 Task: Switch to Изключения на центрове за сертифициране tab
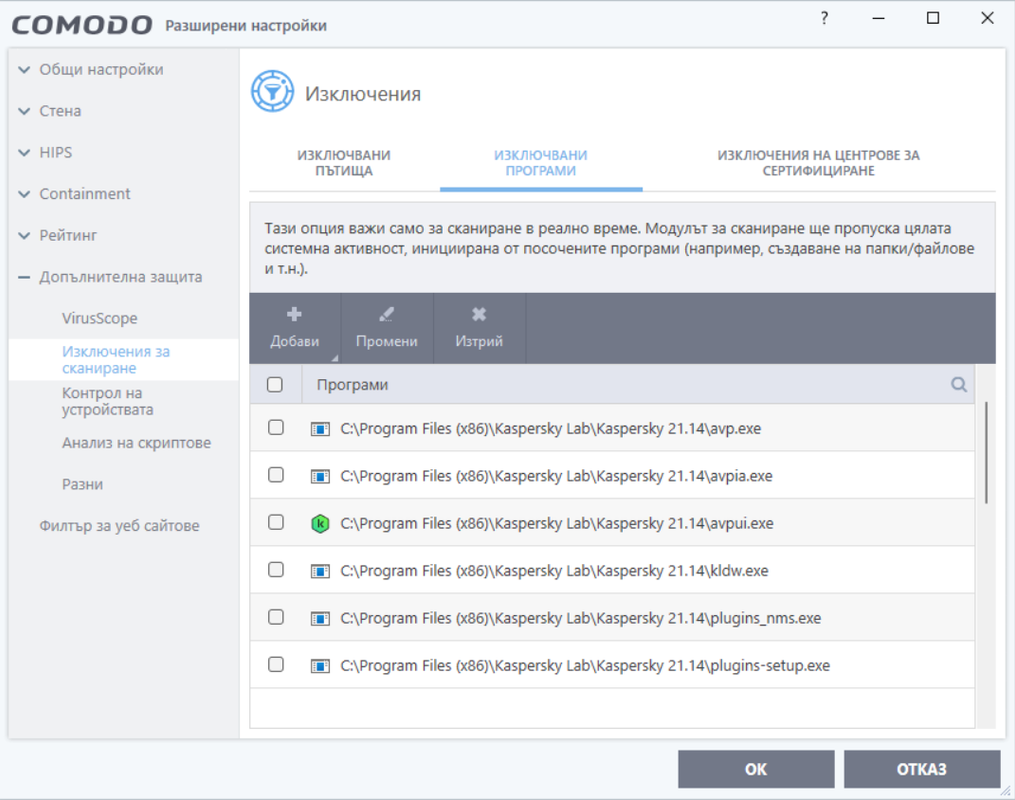coord(818,163)
